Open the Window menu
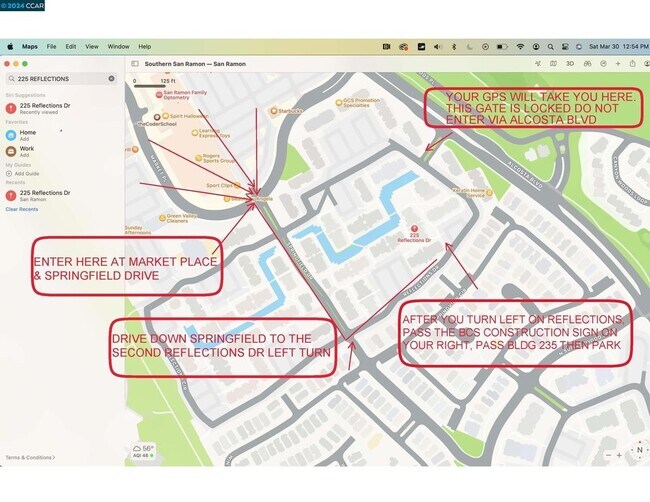 point(119,47)
